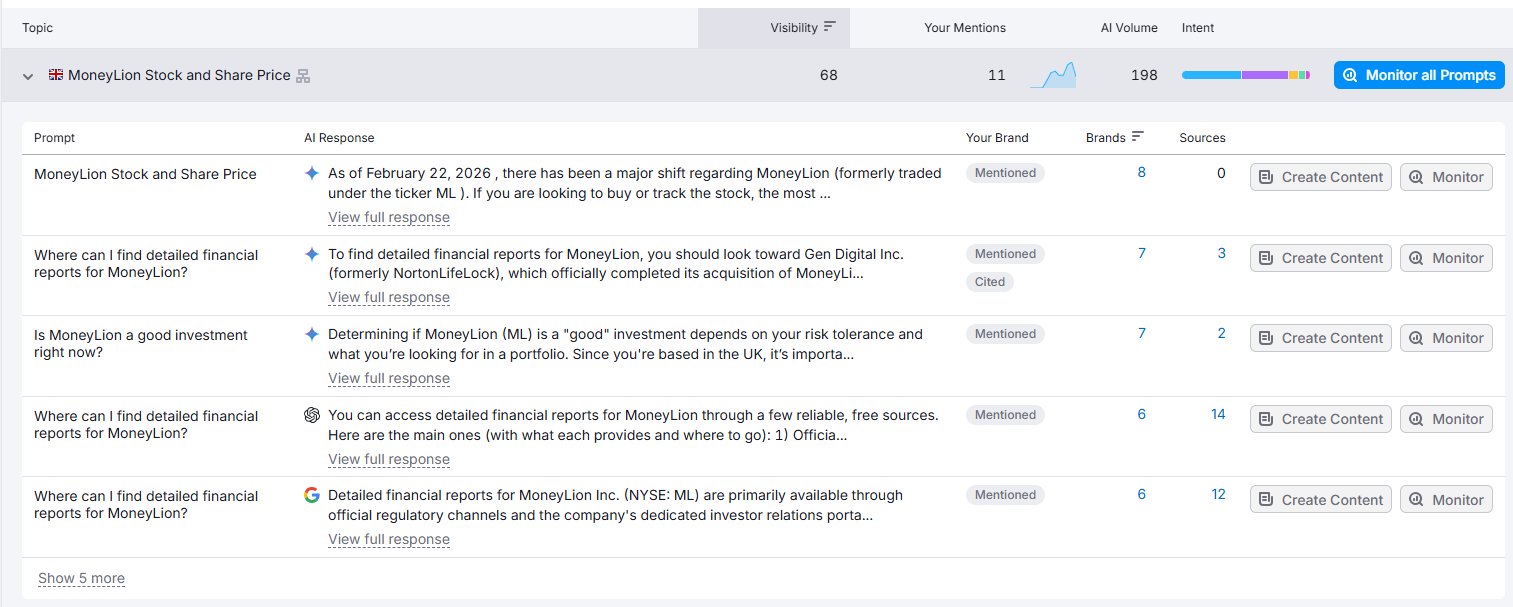Monitor the Stock and Share Price prompt
The width and height of the screenshot is (1513, 607).
pyautogui.click(x=1446, y=177)
